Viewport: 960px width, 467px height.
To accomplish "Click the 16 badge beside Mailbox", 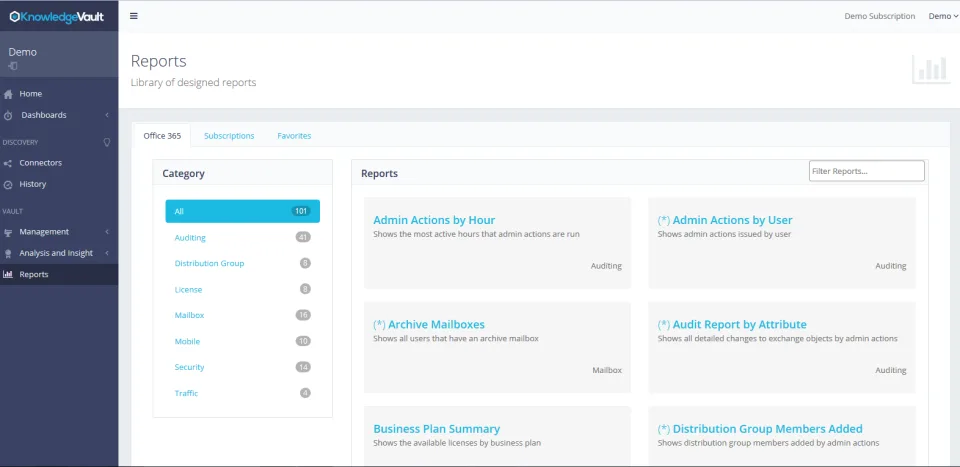I will [303, 315].
